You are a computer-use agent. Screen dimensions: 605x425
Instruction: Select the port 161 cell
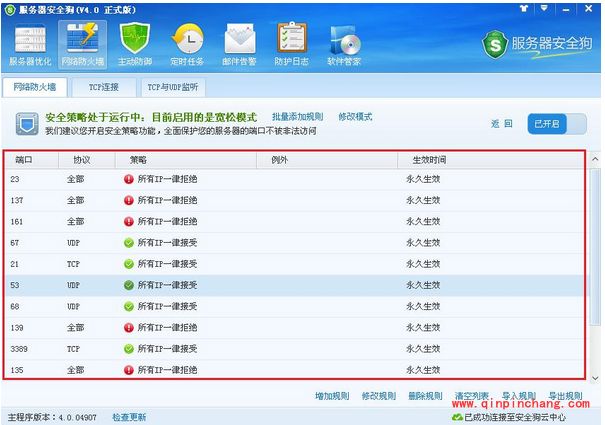(x=17, y=222)
